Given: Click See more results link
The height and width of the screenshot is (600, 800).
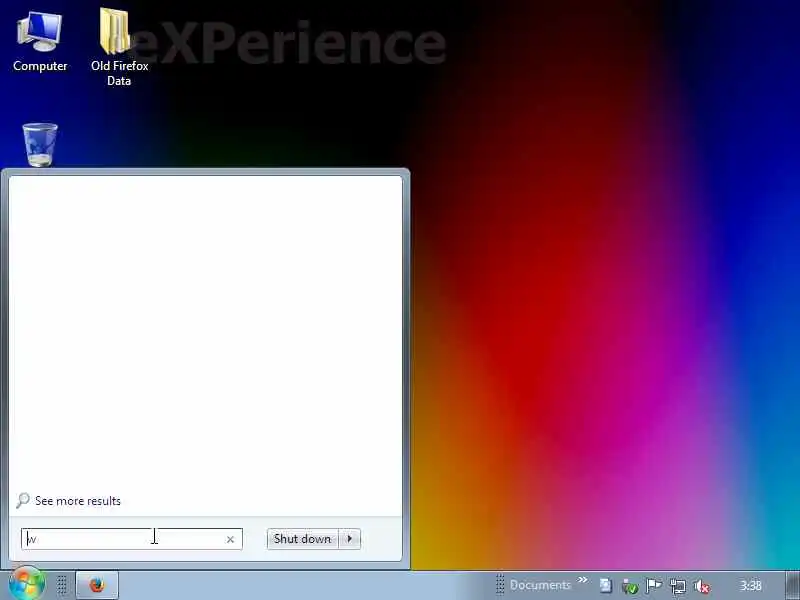Looking at the screenshot, I should [78, 501].
